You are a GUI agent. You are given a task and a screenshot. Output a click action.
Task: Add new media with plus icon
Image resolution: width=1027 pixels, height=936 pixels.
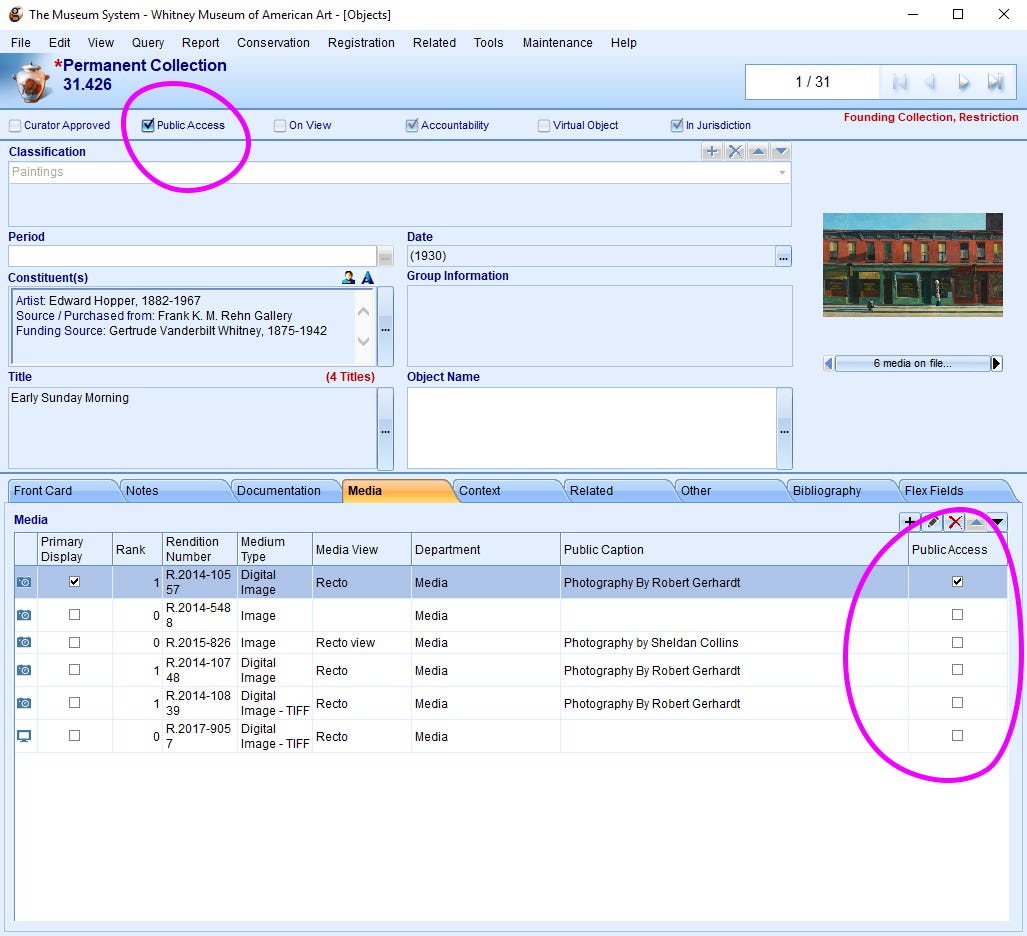pos(909,522)
